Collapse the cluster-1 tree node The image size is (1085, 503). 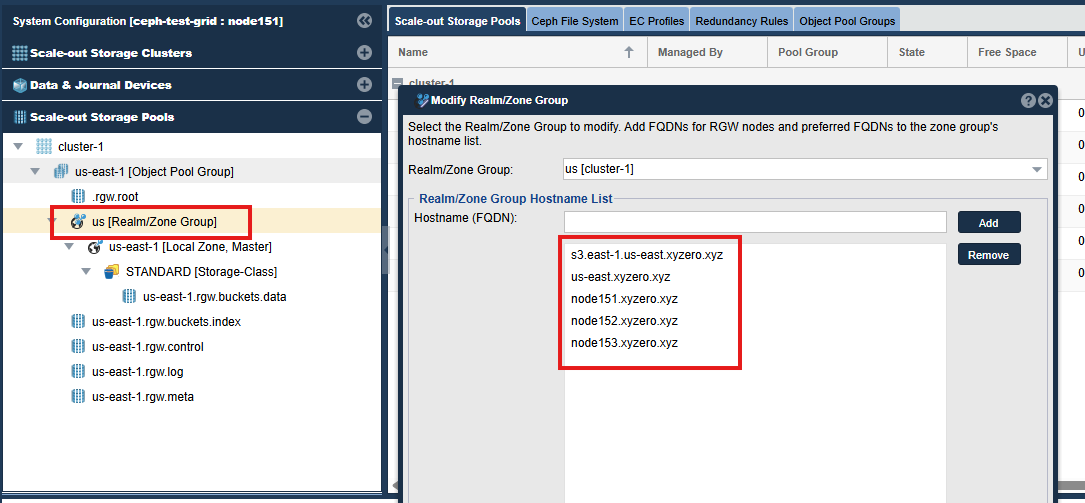[19, 147]
